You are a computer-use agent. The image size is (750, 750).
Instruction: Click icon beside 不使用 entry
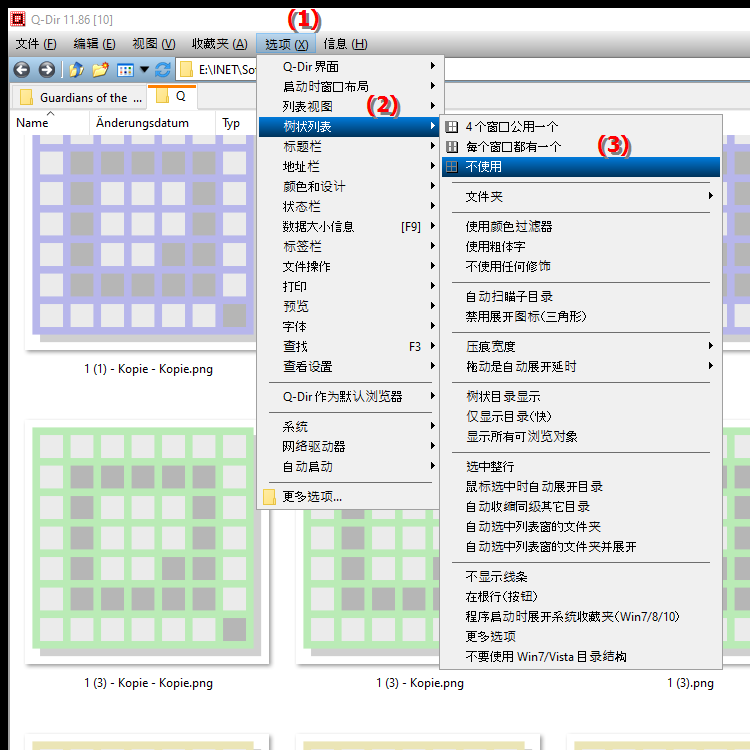click(452, 167)
